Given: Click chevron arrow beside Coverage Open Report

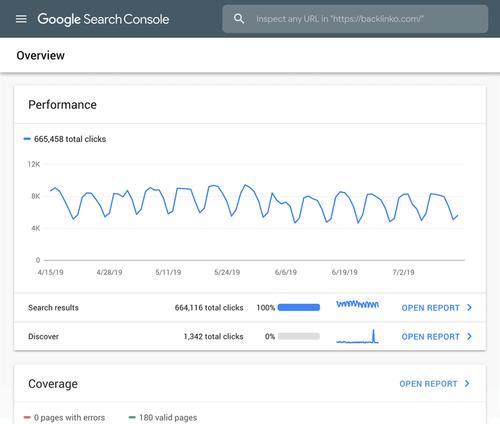Looking at the screenshot, I should coord(467,383).
